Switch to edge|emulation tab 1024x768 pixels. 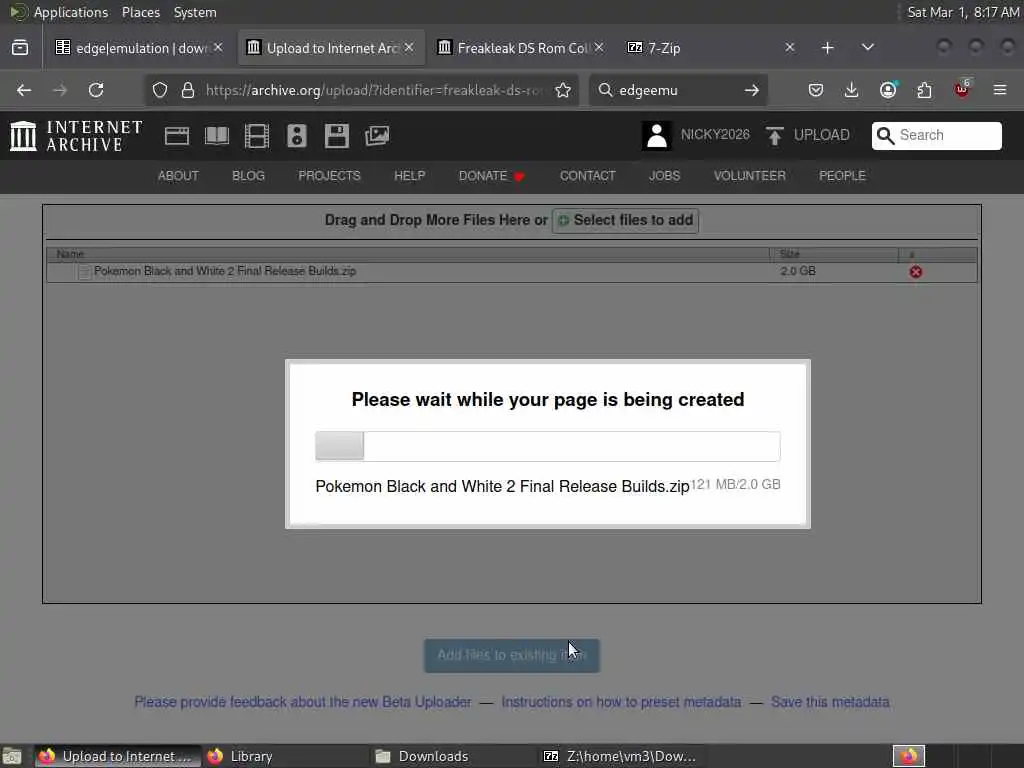138,48
